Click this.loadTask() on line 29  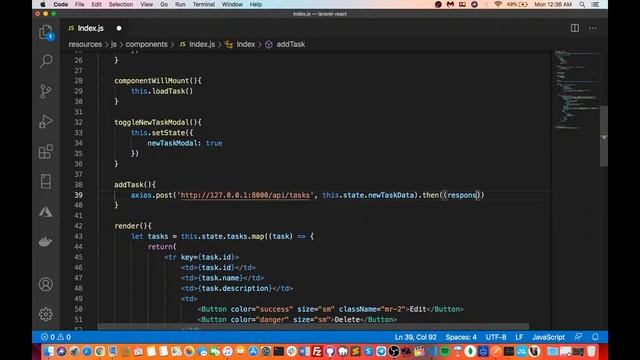pos(162,91)
